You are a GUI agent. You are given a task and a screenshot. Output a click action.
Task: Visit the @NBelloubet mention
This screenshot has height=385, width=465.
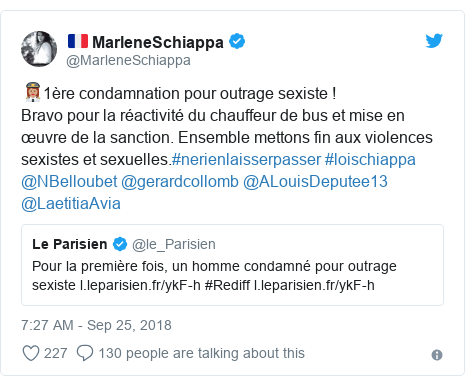tap(69, 182)
